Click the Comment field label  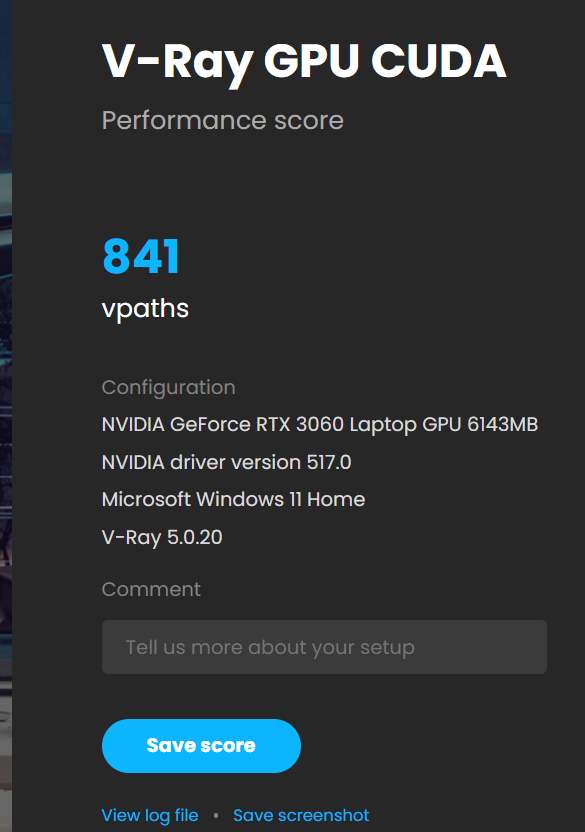(x=151, y=590)
